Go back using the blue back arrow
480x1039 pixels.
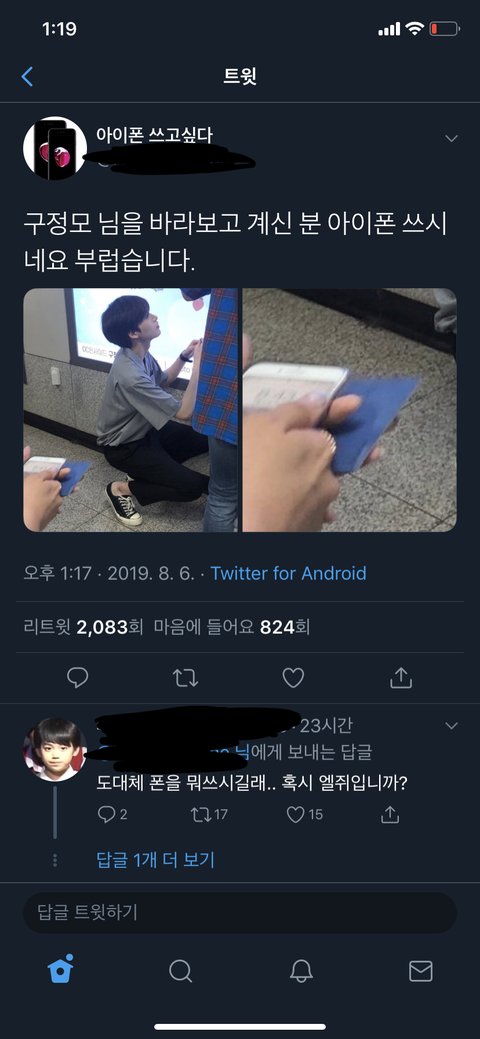[x=27, y=77]
